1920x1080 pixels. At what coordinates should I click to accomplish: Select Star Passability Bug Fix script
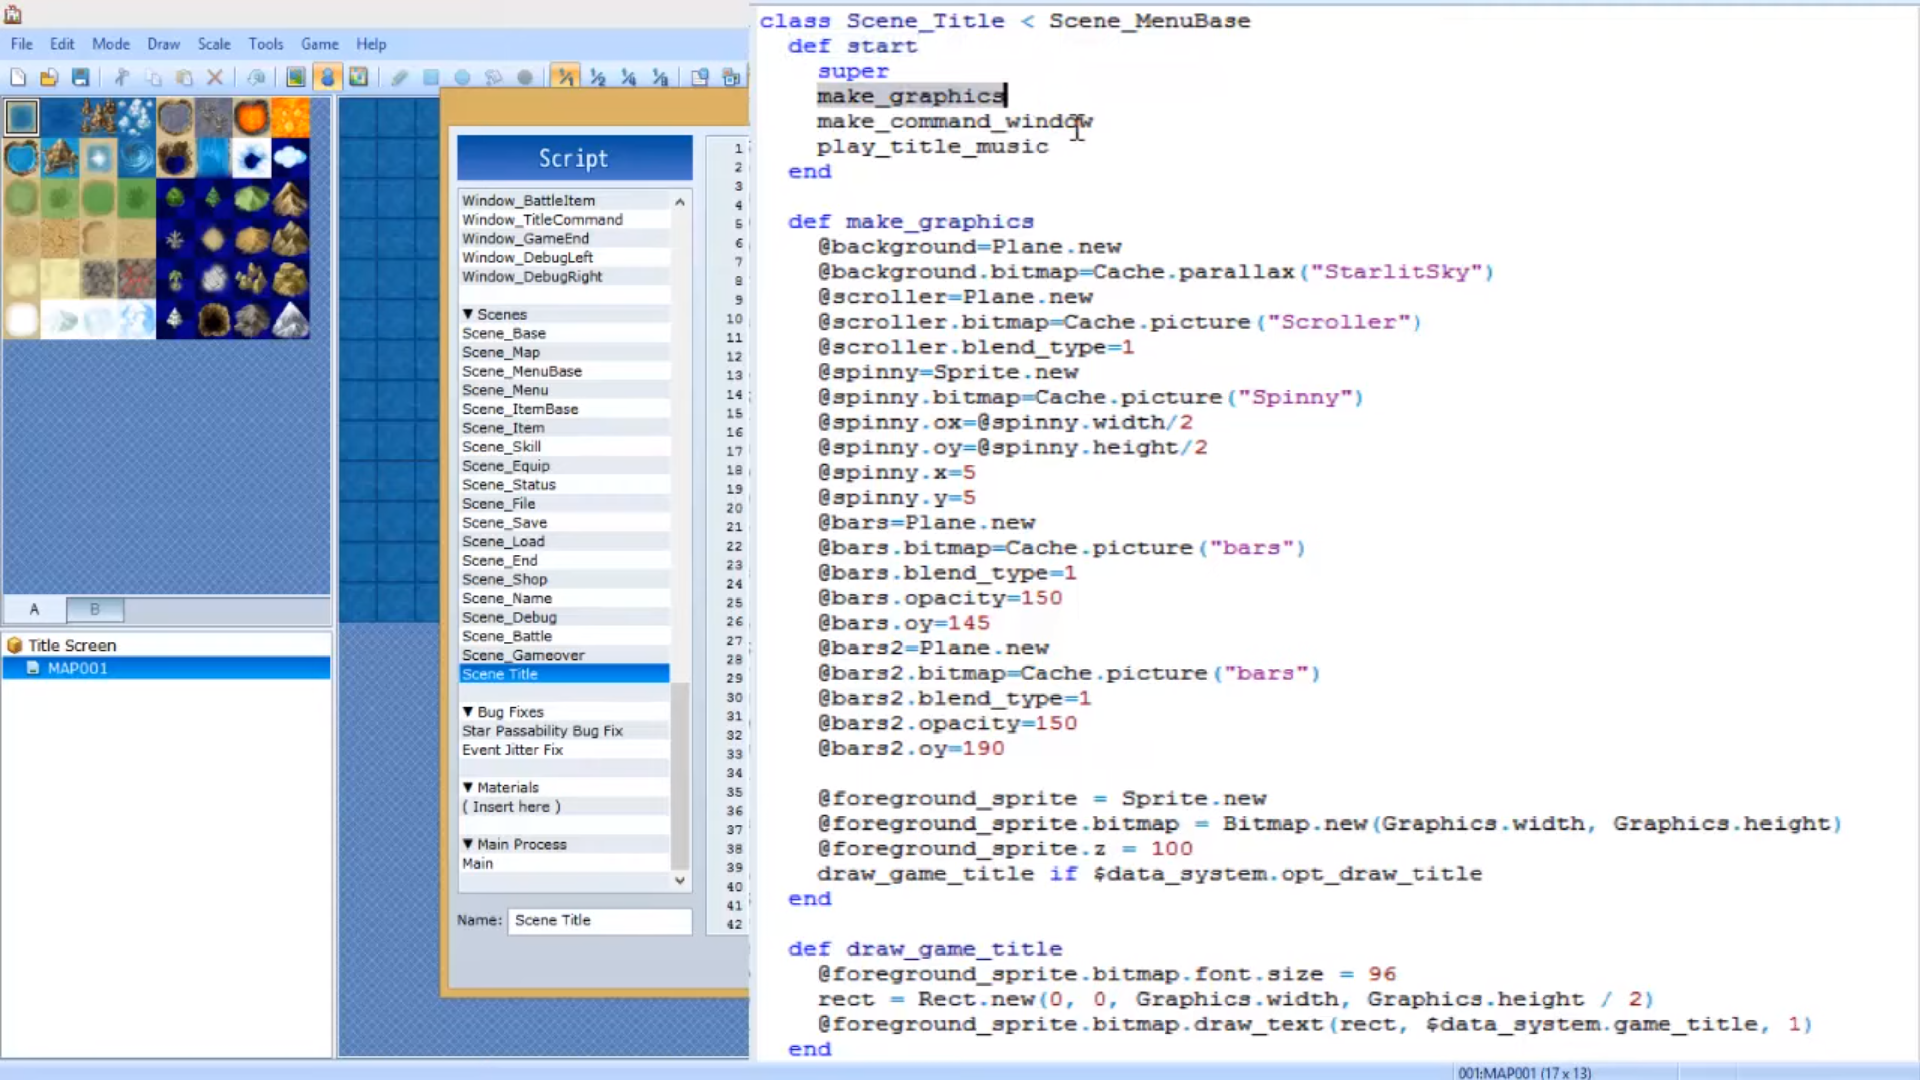coord(564,731)
